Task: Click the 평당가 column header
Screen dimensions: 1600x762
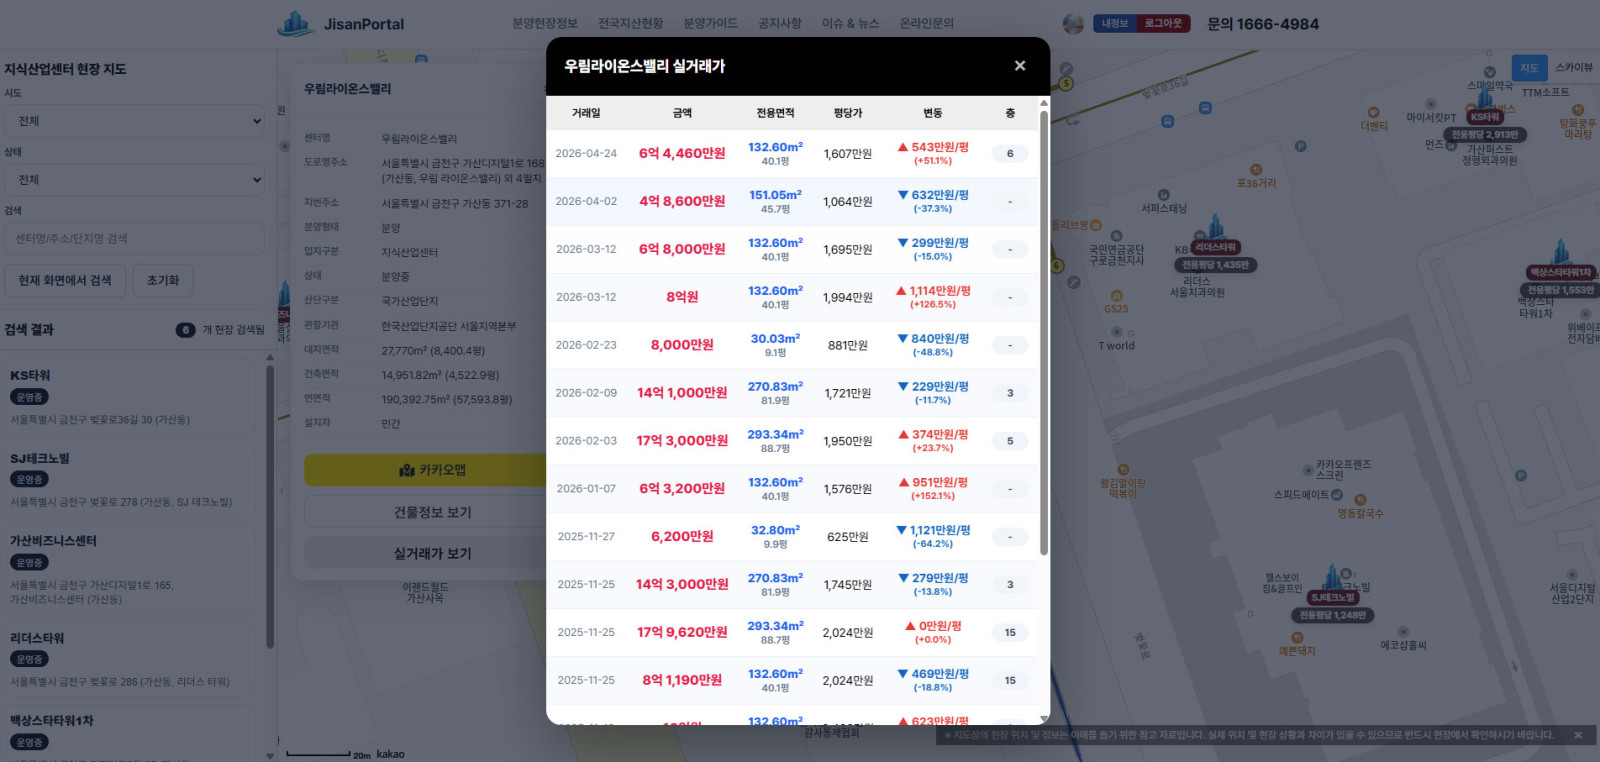Action: [848, 113]
